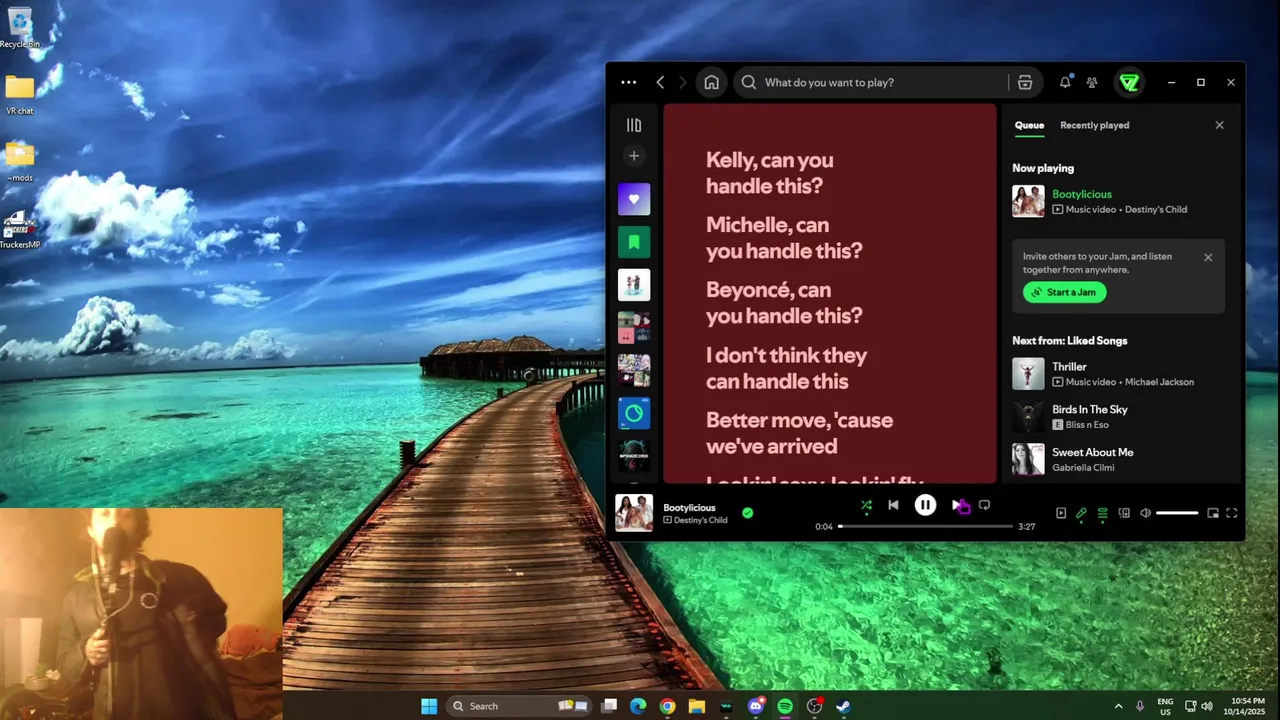Pause the current song

[925, 506]
